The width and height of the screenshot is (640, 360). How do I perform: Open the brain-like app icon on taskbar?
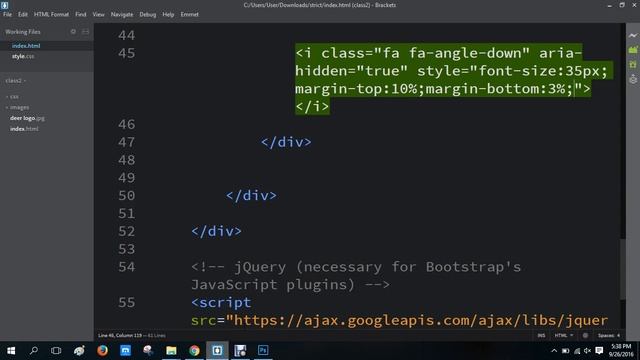148,351
